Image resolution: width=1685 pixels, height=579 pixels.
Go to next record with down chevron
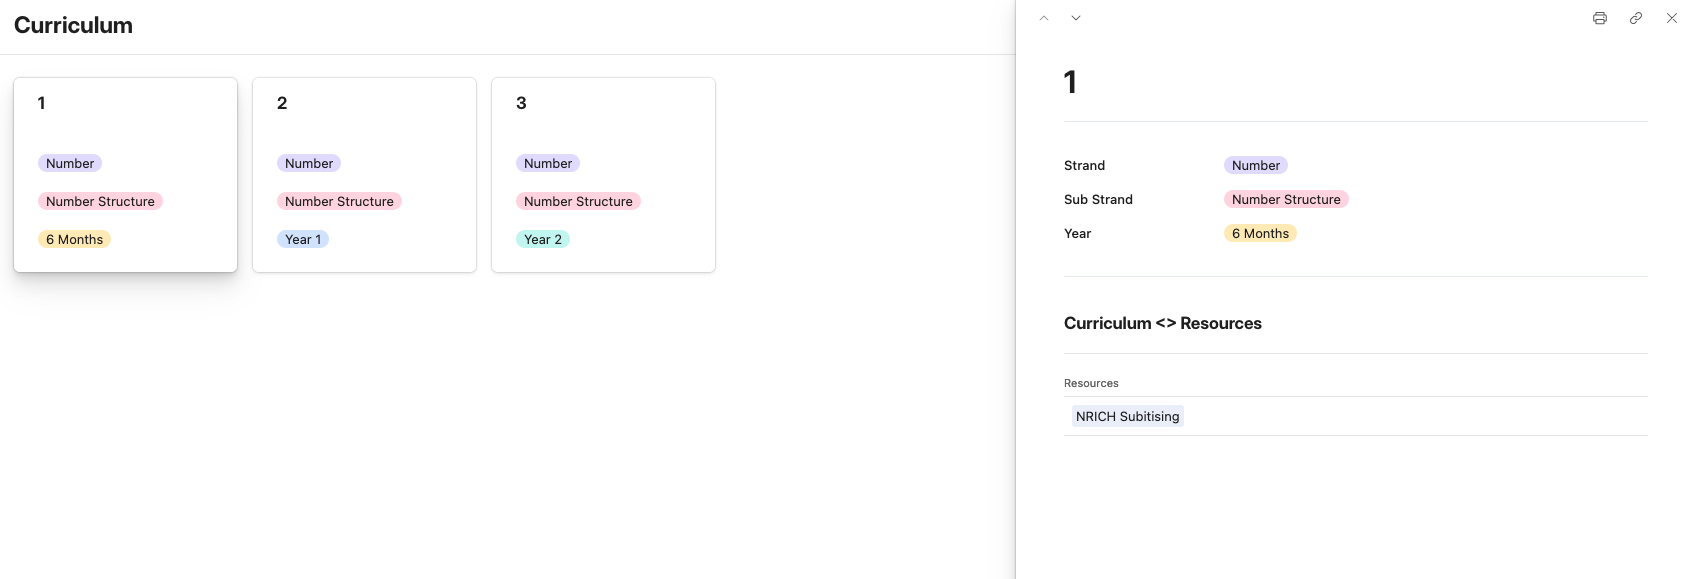pyautogui.click(x=1076, y=18)
